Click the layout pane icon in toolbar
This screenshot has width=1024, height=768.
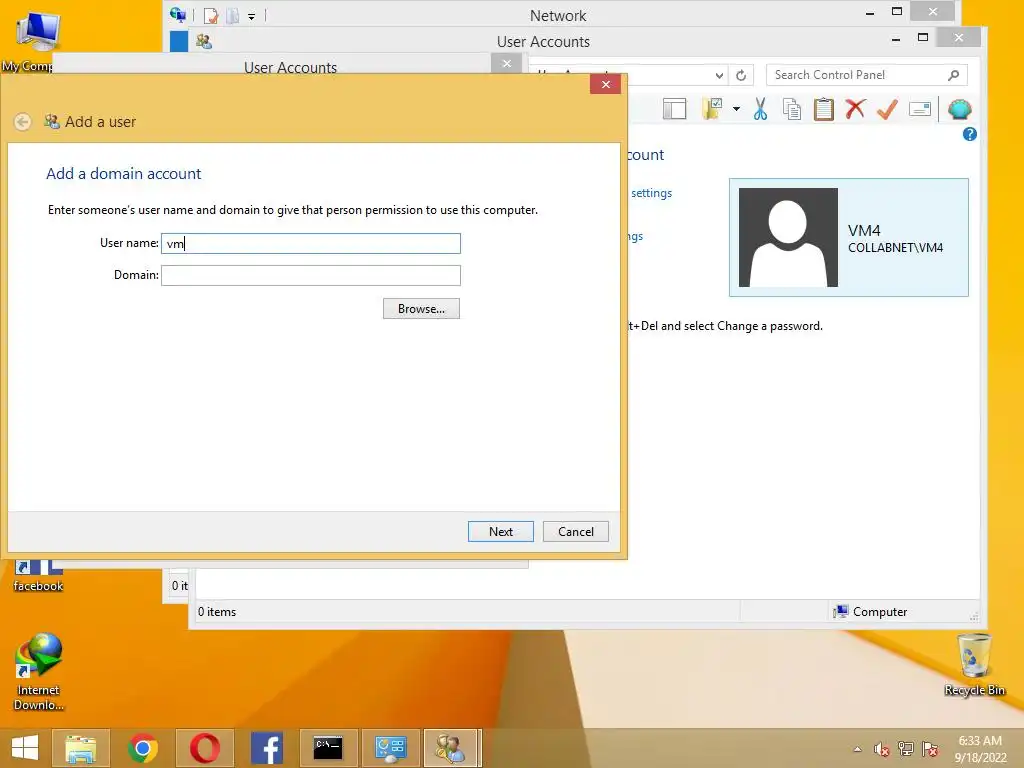pos(675,109)
